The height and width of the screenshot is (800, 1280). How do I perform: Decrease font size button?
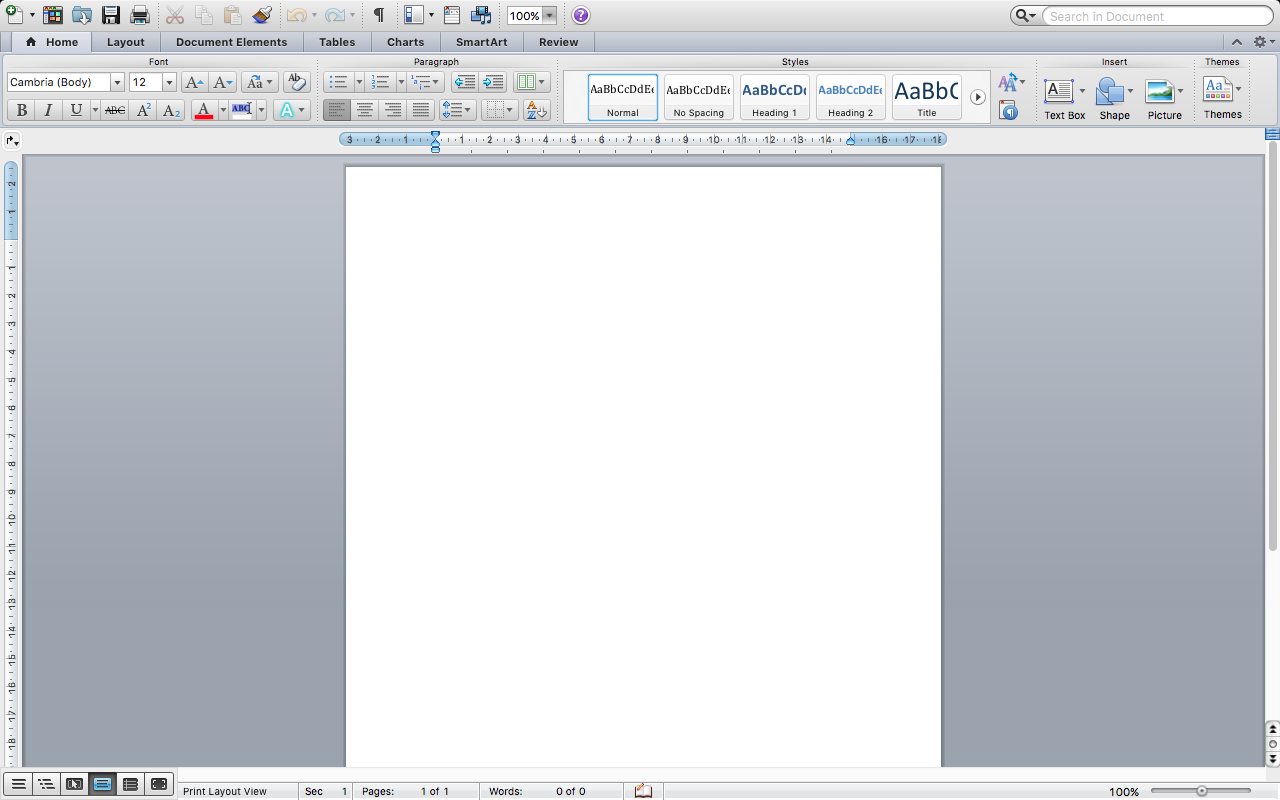coord(223,82)
